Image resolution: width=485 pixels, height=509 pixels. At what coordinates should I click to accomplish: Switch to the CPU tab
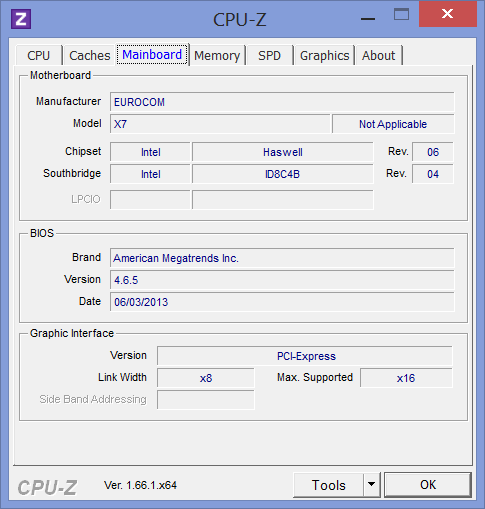click(x=39, y=55)
